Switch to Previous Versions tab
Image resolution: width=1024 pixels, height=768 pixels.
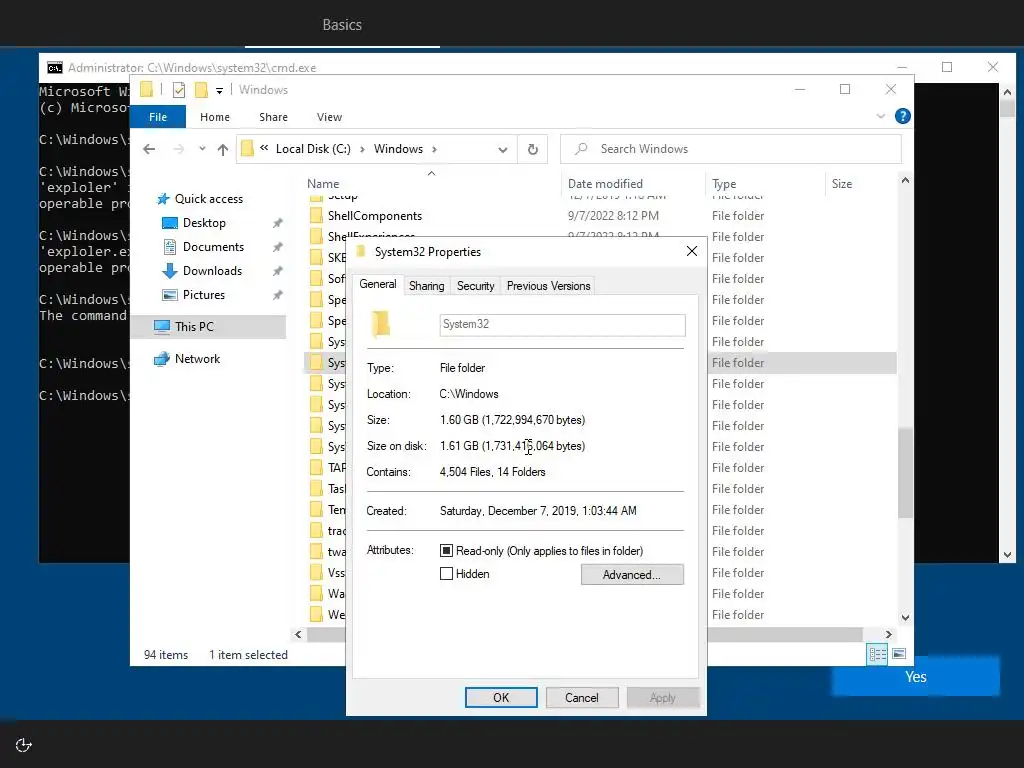[549, 285]
